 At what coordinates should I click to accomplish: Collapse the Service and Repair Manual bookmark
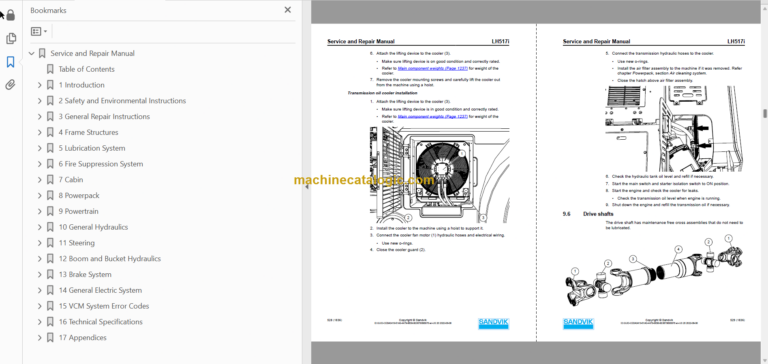(32, 53)
